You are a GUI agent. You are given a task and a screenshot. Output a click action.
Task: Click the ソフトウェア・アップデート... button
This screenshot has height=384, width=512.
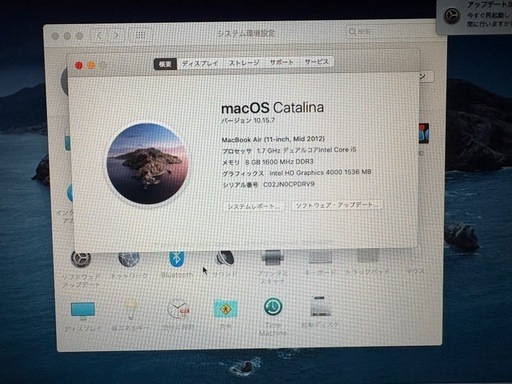click(337, 205)
